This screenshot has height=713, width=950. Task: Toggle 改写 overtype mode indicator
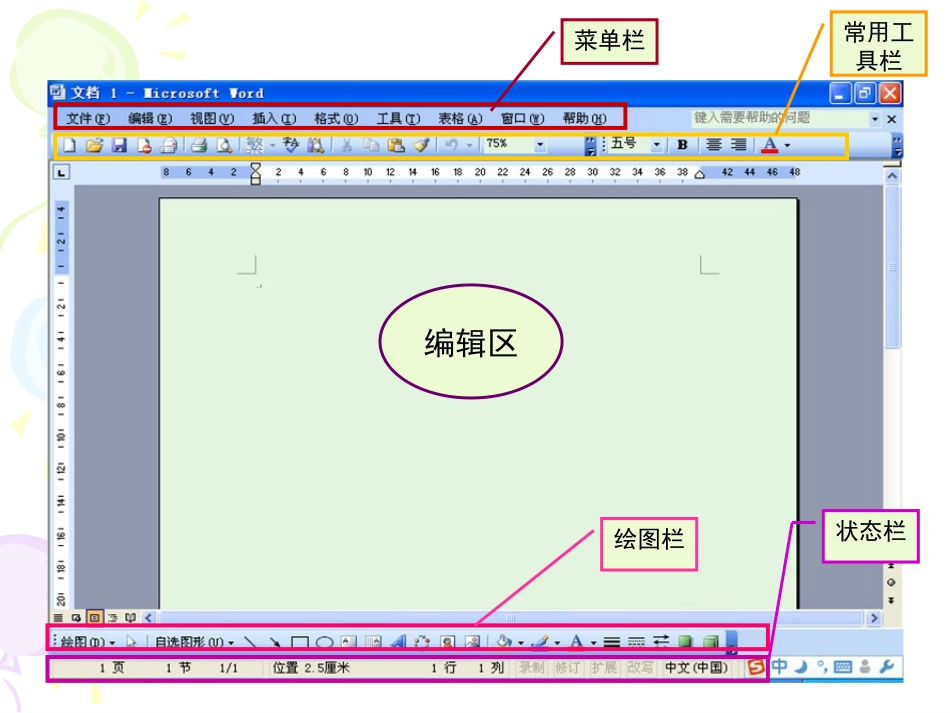640,668
